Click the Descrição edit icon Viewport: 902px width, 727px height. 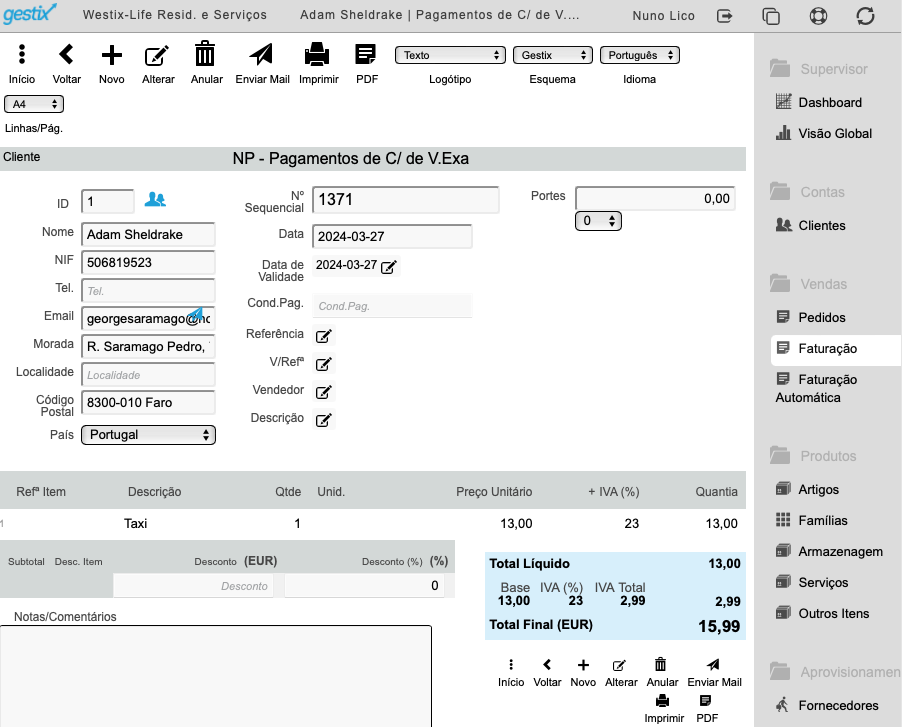tap(324, 420)
